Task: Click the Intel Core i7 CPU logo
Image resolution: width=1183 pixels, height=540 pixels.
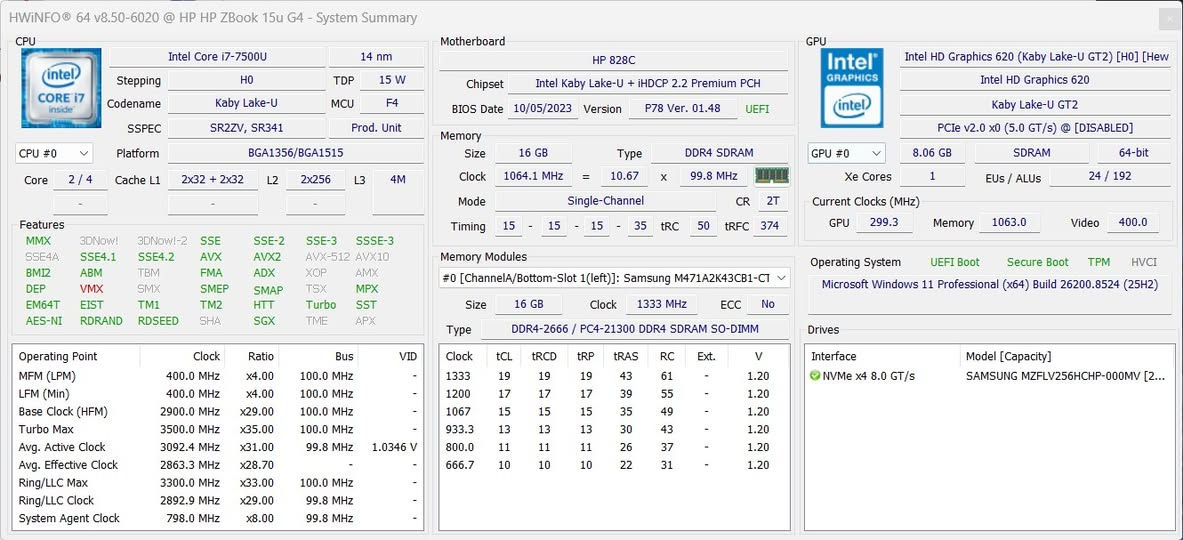Action: [x=62, y=87]
